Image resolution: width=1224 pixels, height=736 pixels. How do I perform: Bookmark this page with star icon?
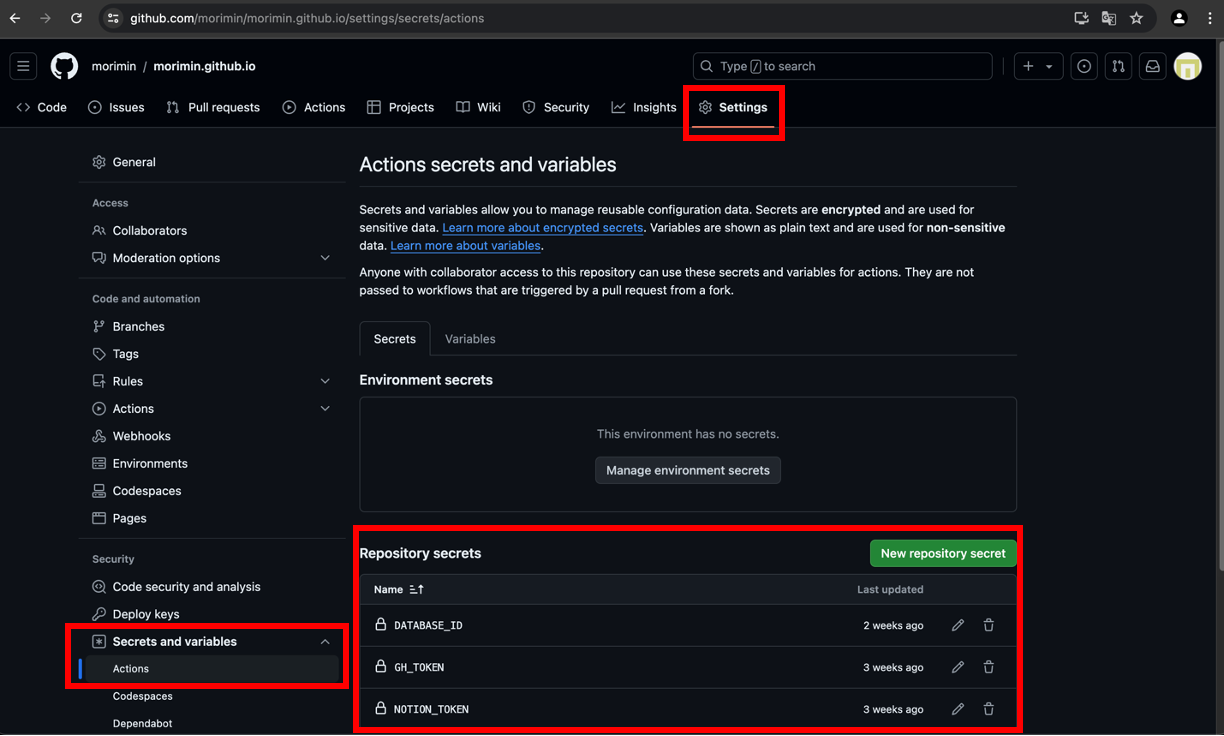click(1136, 18)
